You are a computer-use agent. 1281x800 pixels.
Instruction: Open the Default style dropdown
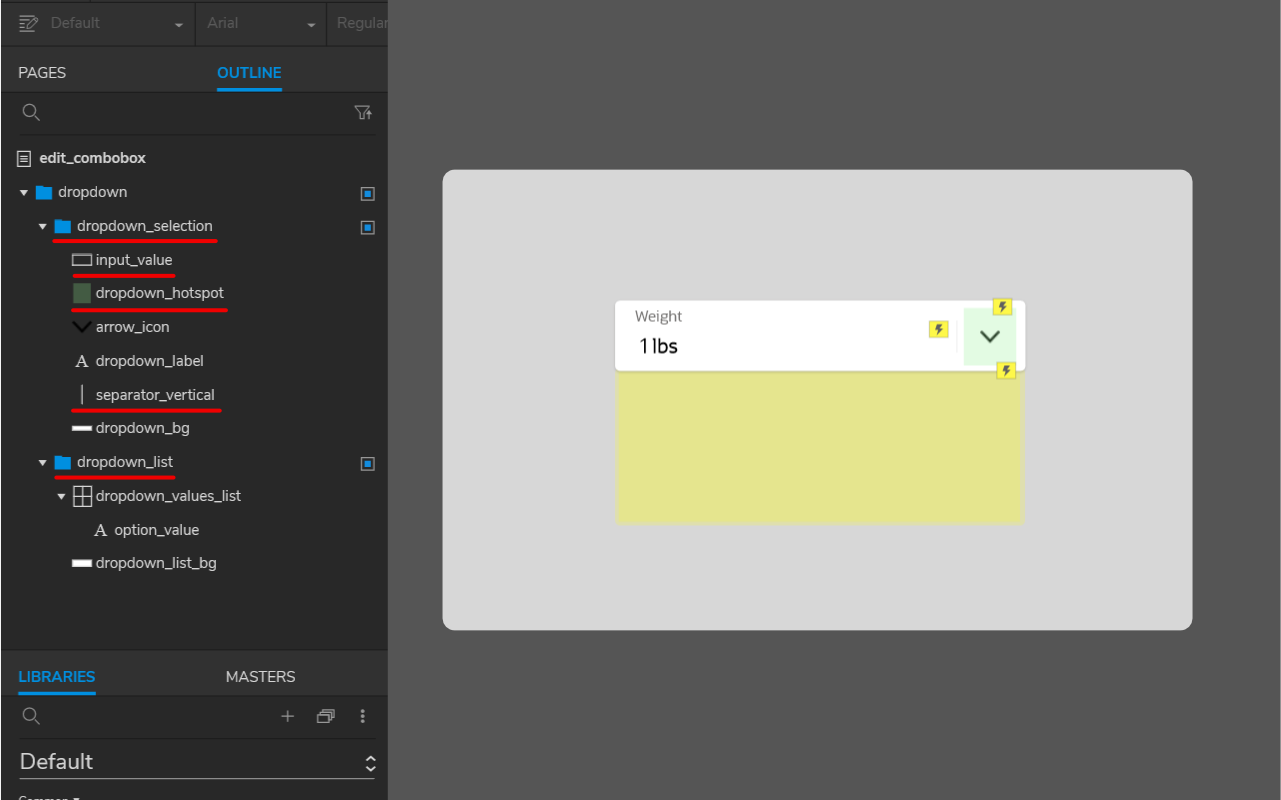[119, 23]
